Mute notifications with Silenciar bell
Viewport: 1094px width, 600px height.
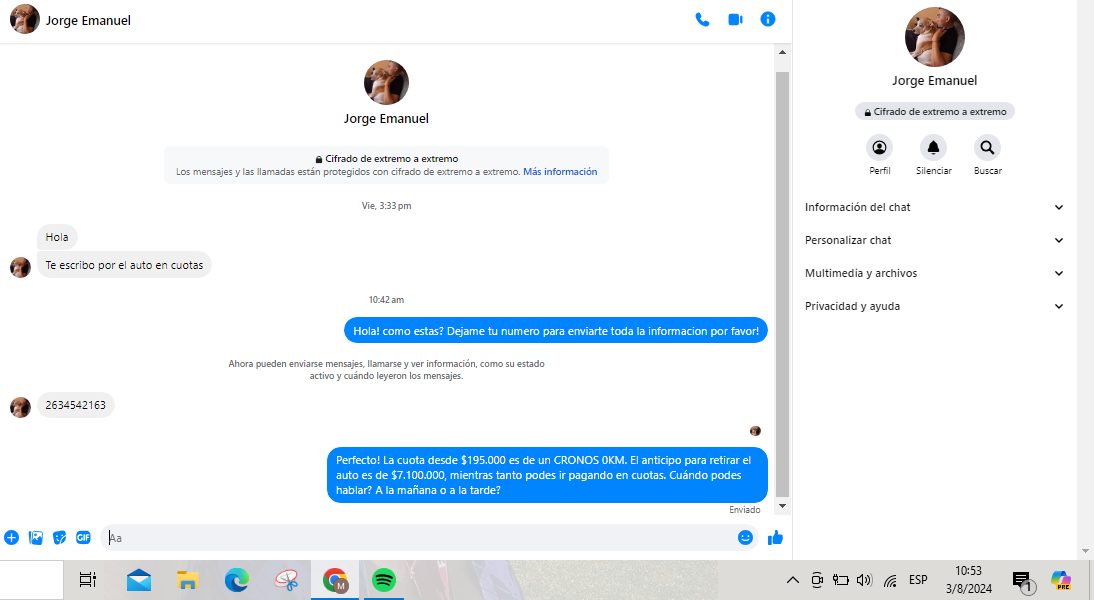934,147
